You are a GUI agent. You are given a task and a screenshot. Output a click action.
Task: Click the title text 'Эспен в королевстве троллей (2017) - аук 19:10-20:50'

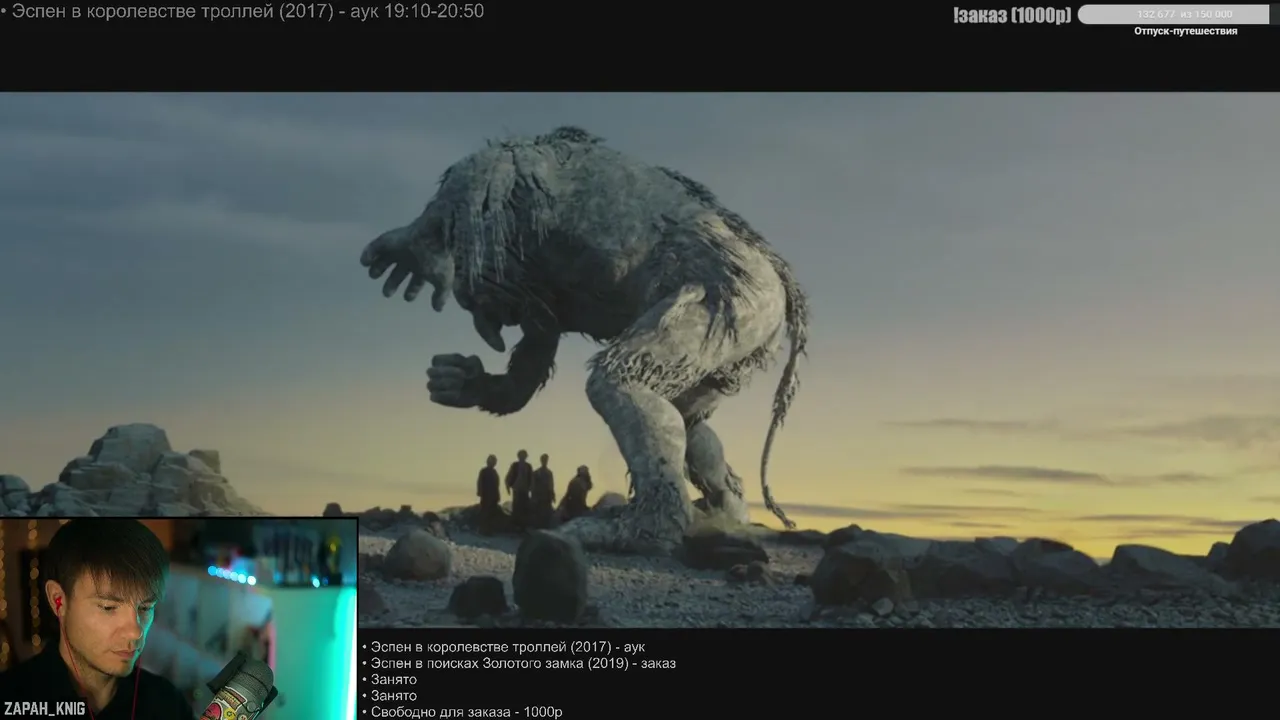248,11
